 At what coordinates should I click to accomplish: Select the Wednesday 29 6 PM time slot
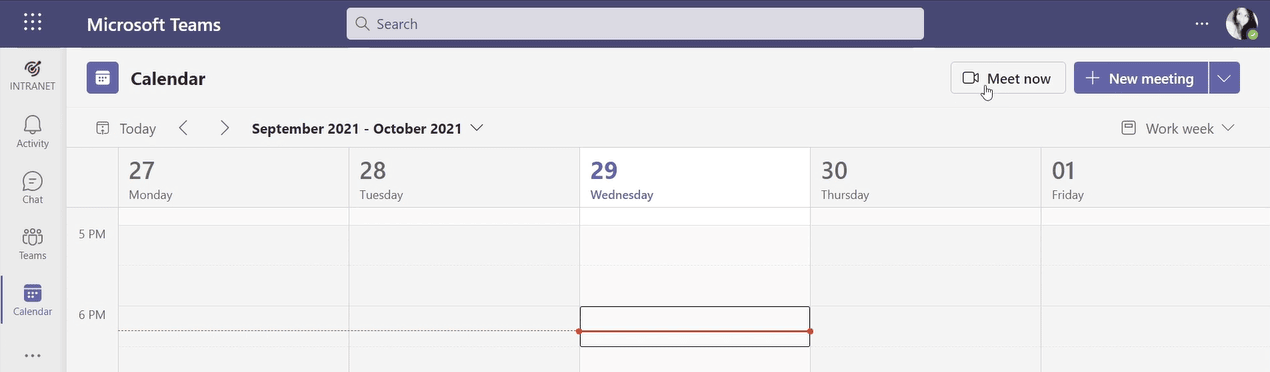pos(695,326)
